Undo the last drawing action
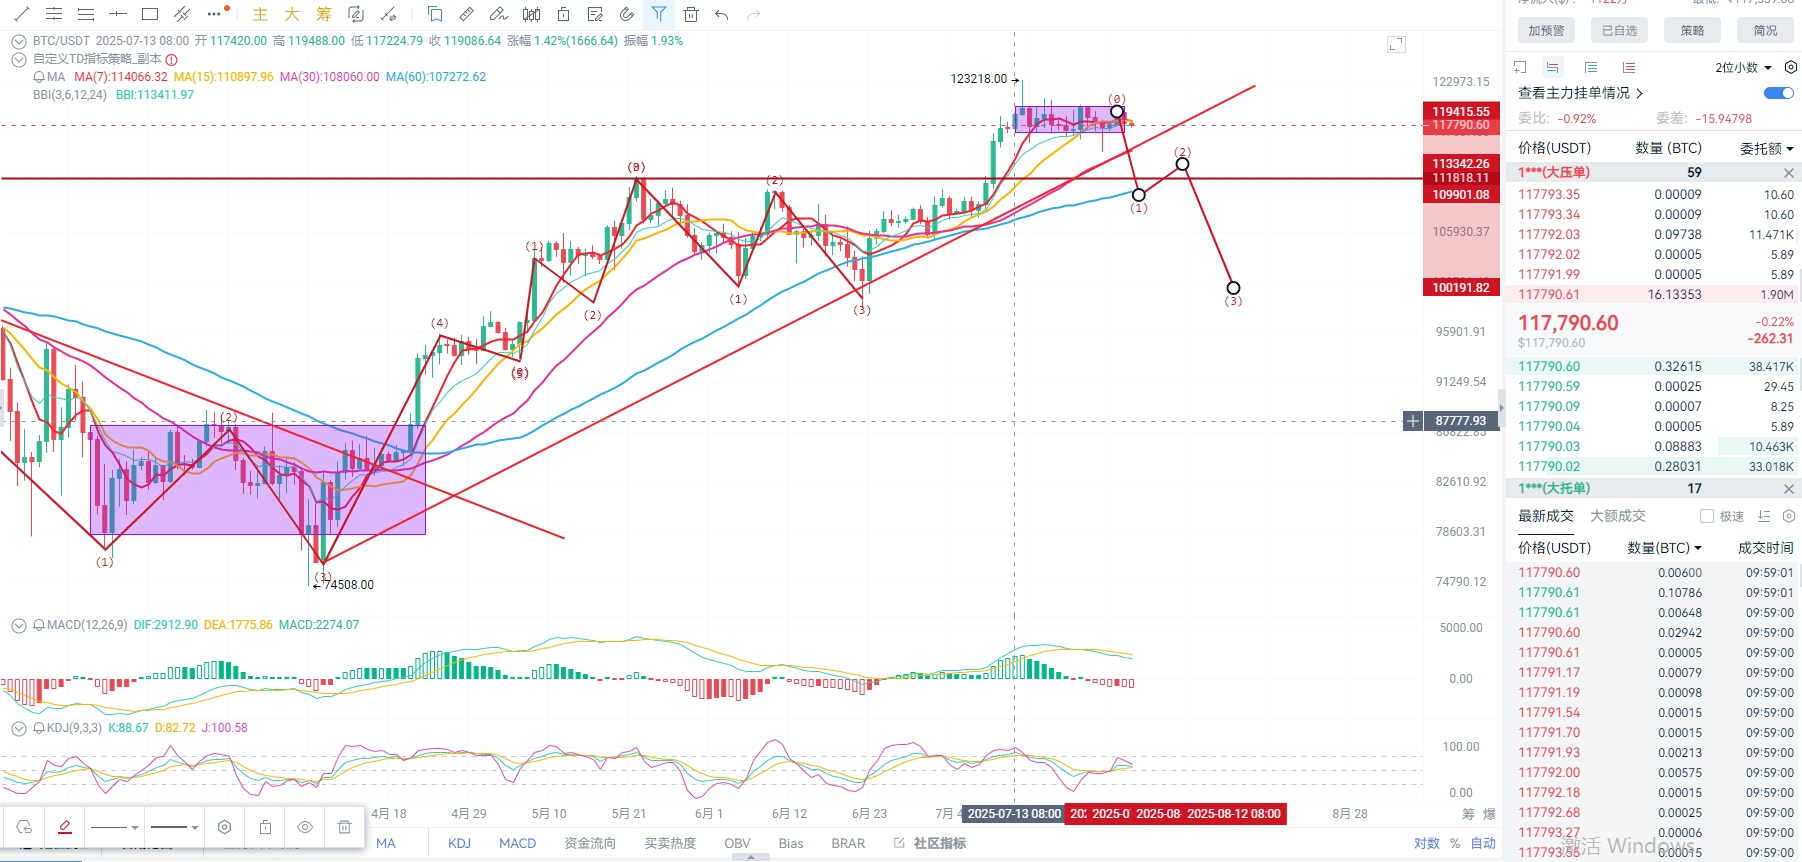Screen dimensions: 1802x862 (722, 14)
